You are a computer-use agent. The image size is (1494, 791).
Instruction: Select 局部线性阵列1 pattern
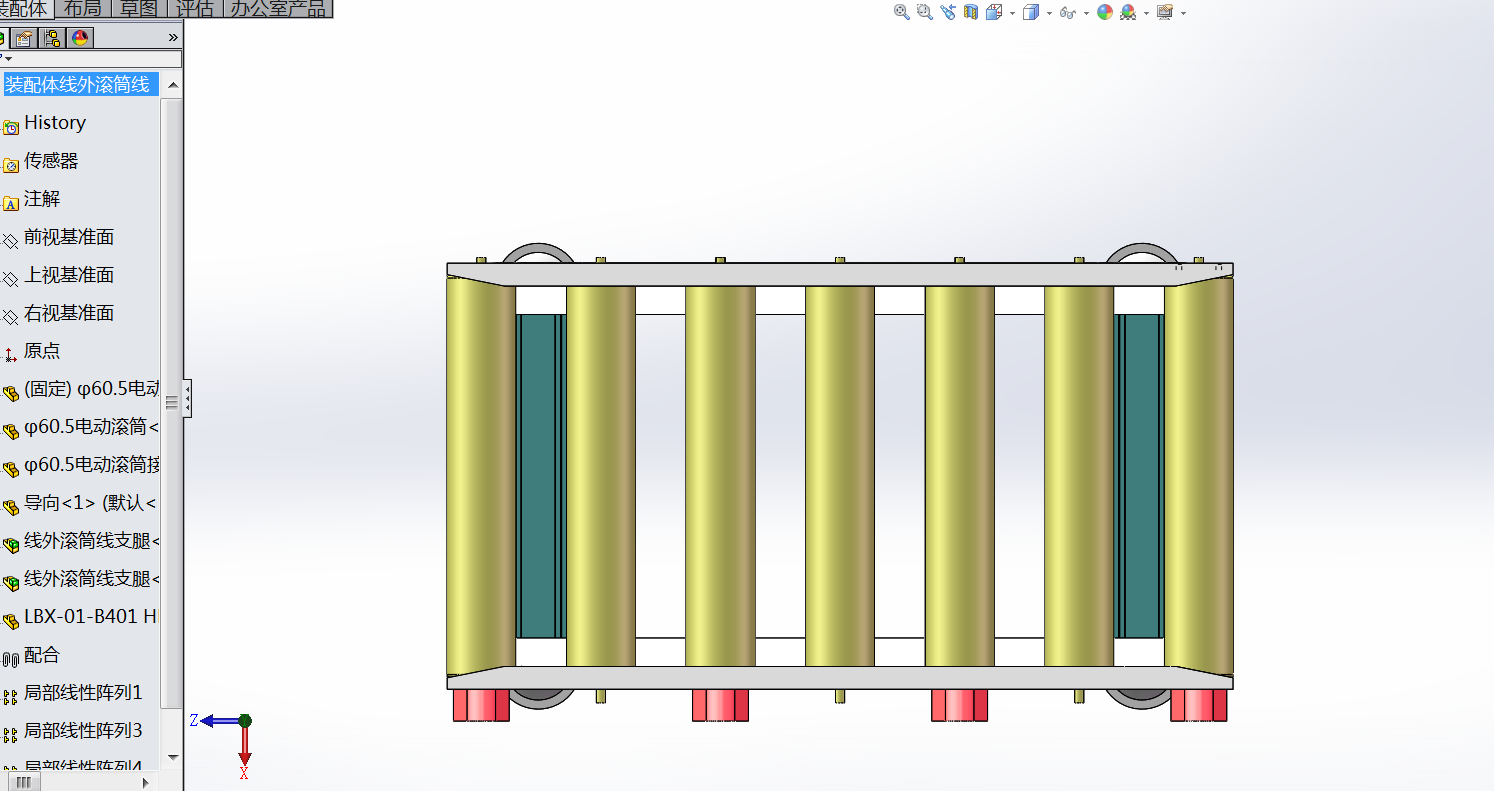click(x=83, y=693)
